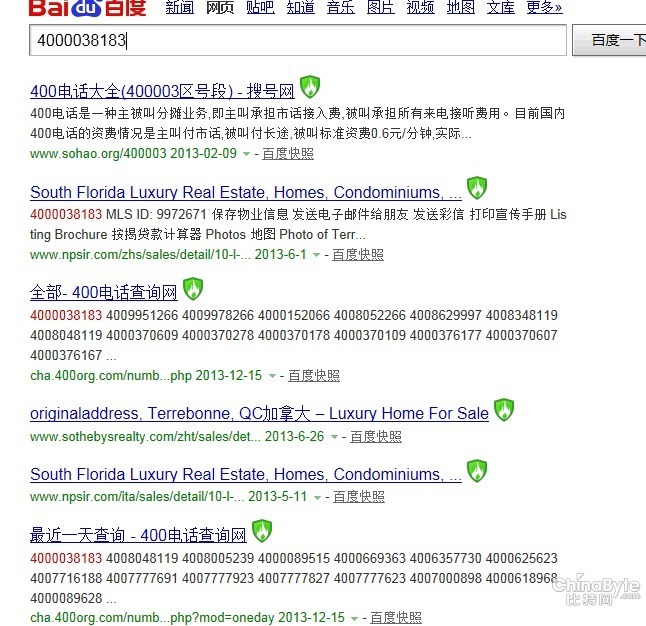646x626 pixels.
Task: Switch to 贴吧 tab
Action: (260, 8)
